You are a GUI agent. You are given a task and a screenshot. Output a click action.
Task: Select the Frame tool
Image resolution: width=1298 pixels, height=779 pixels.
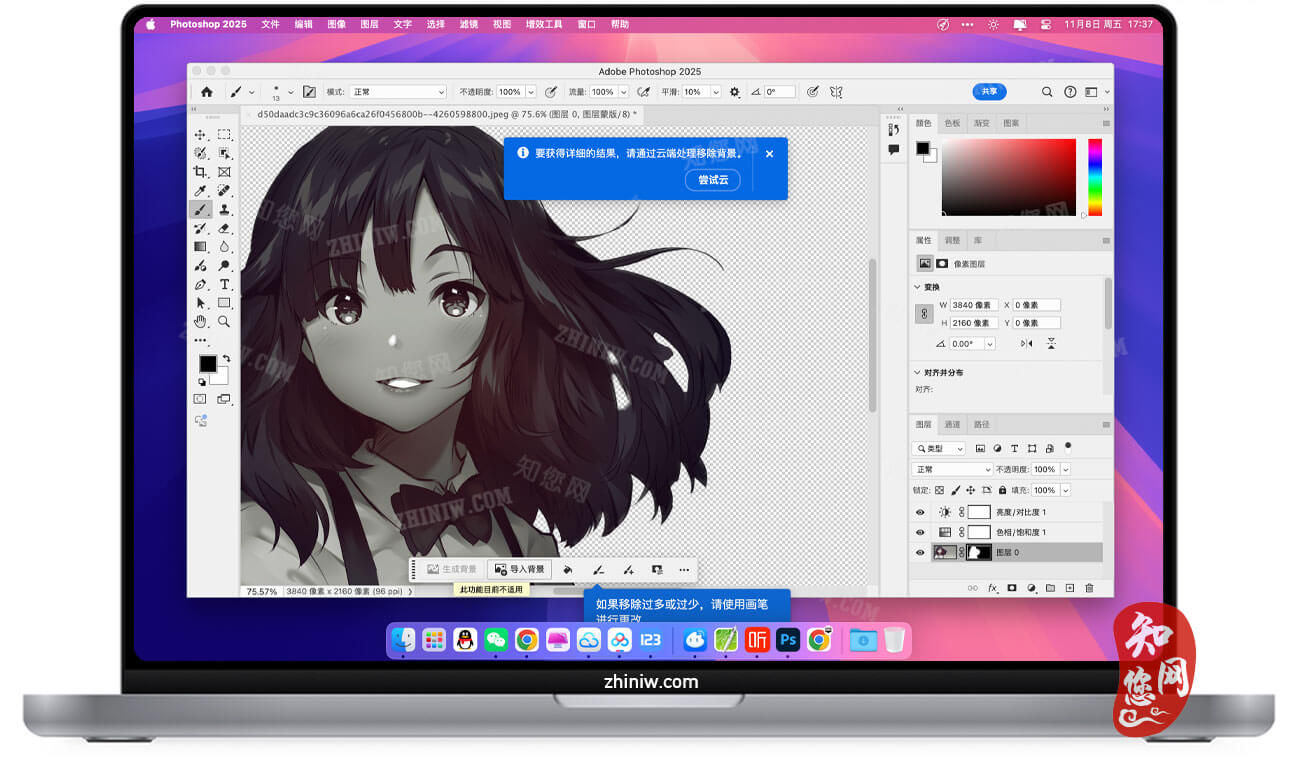224,172
